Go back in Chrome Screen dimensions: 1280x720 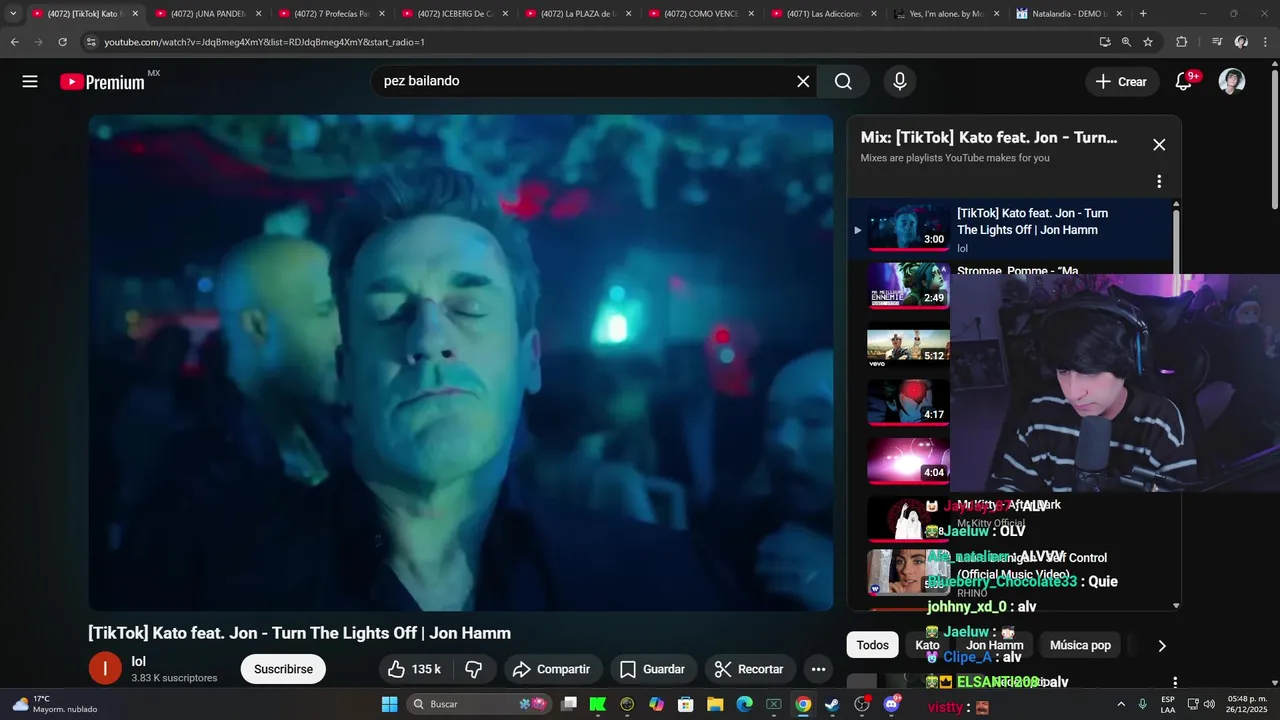tap(14, 42)
